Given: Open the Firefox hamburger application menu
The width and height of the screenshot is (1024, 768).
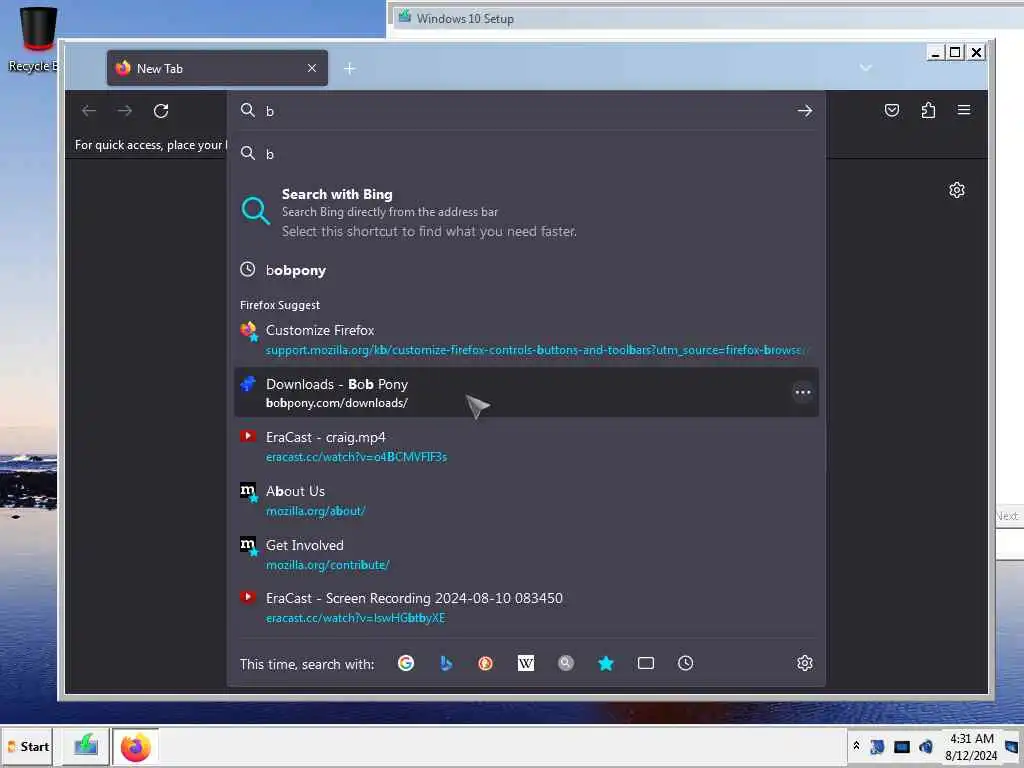Looking at the screenshot, I should (x=964, y=110).
